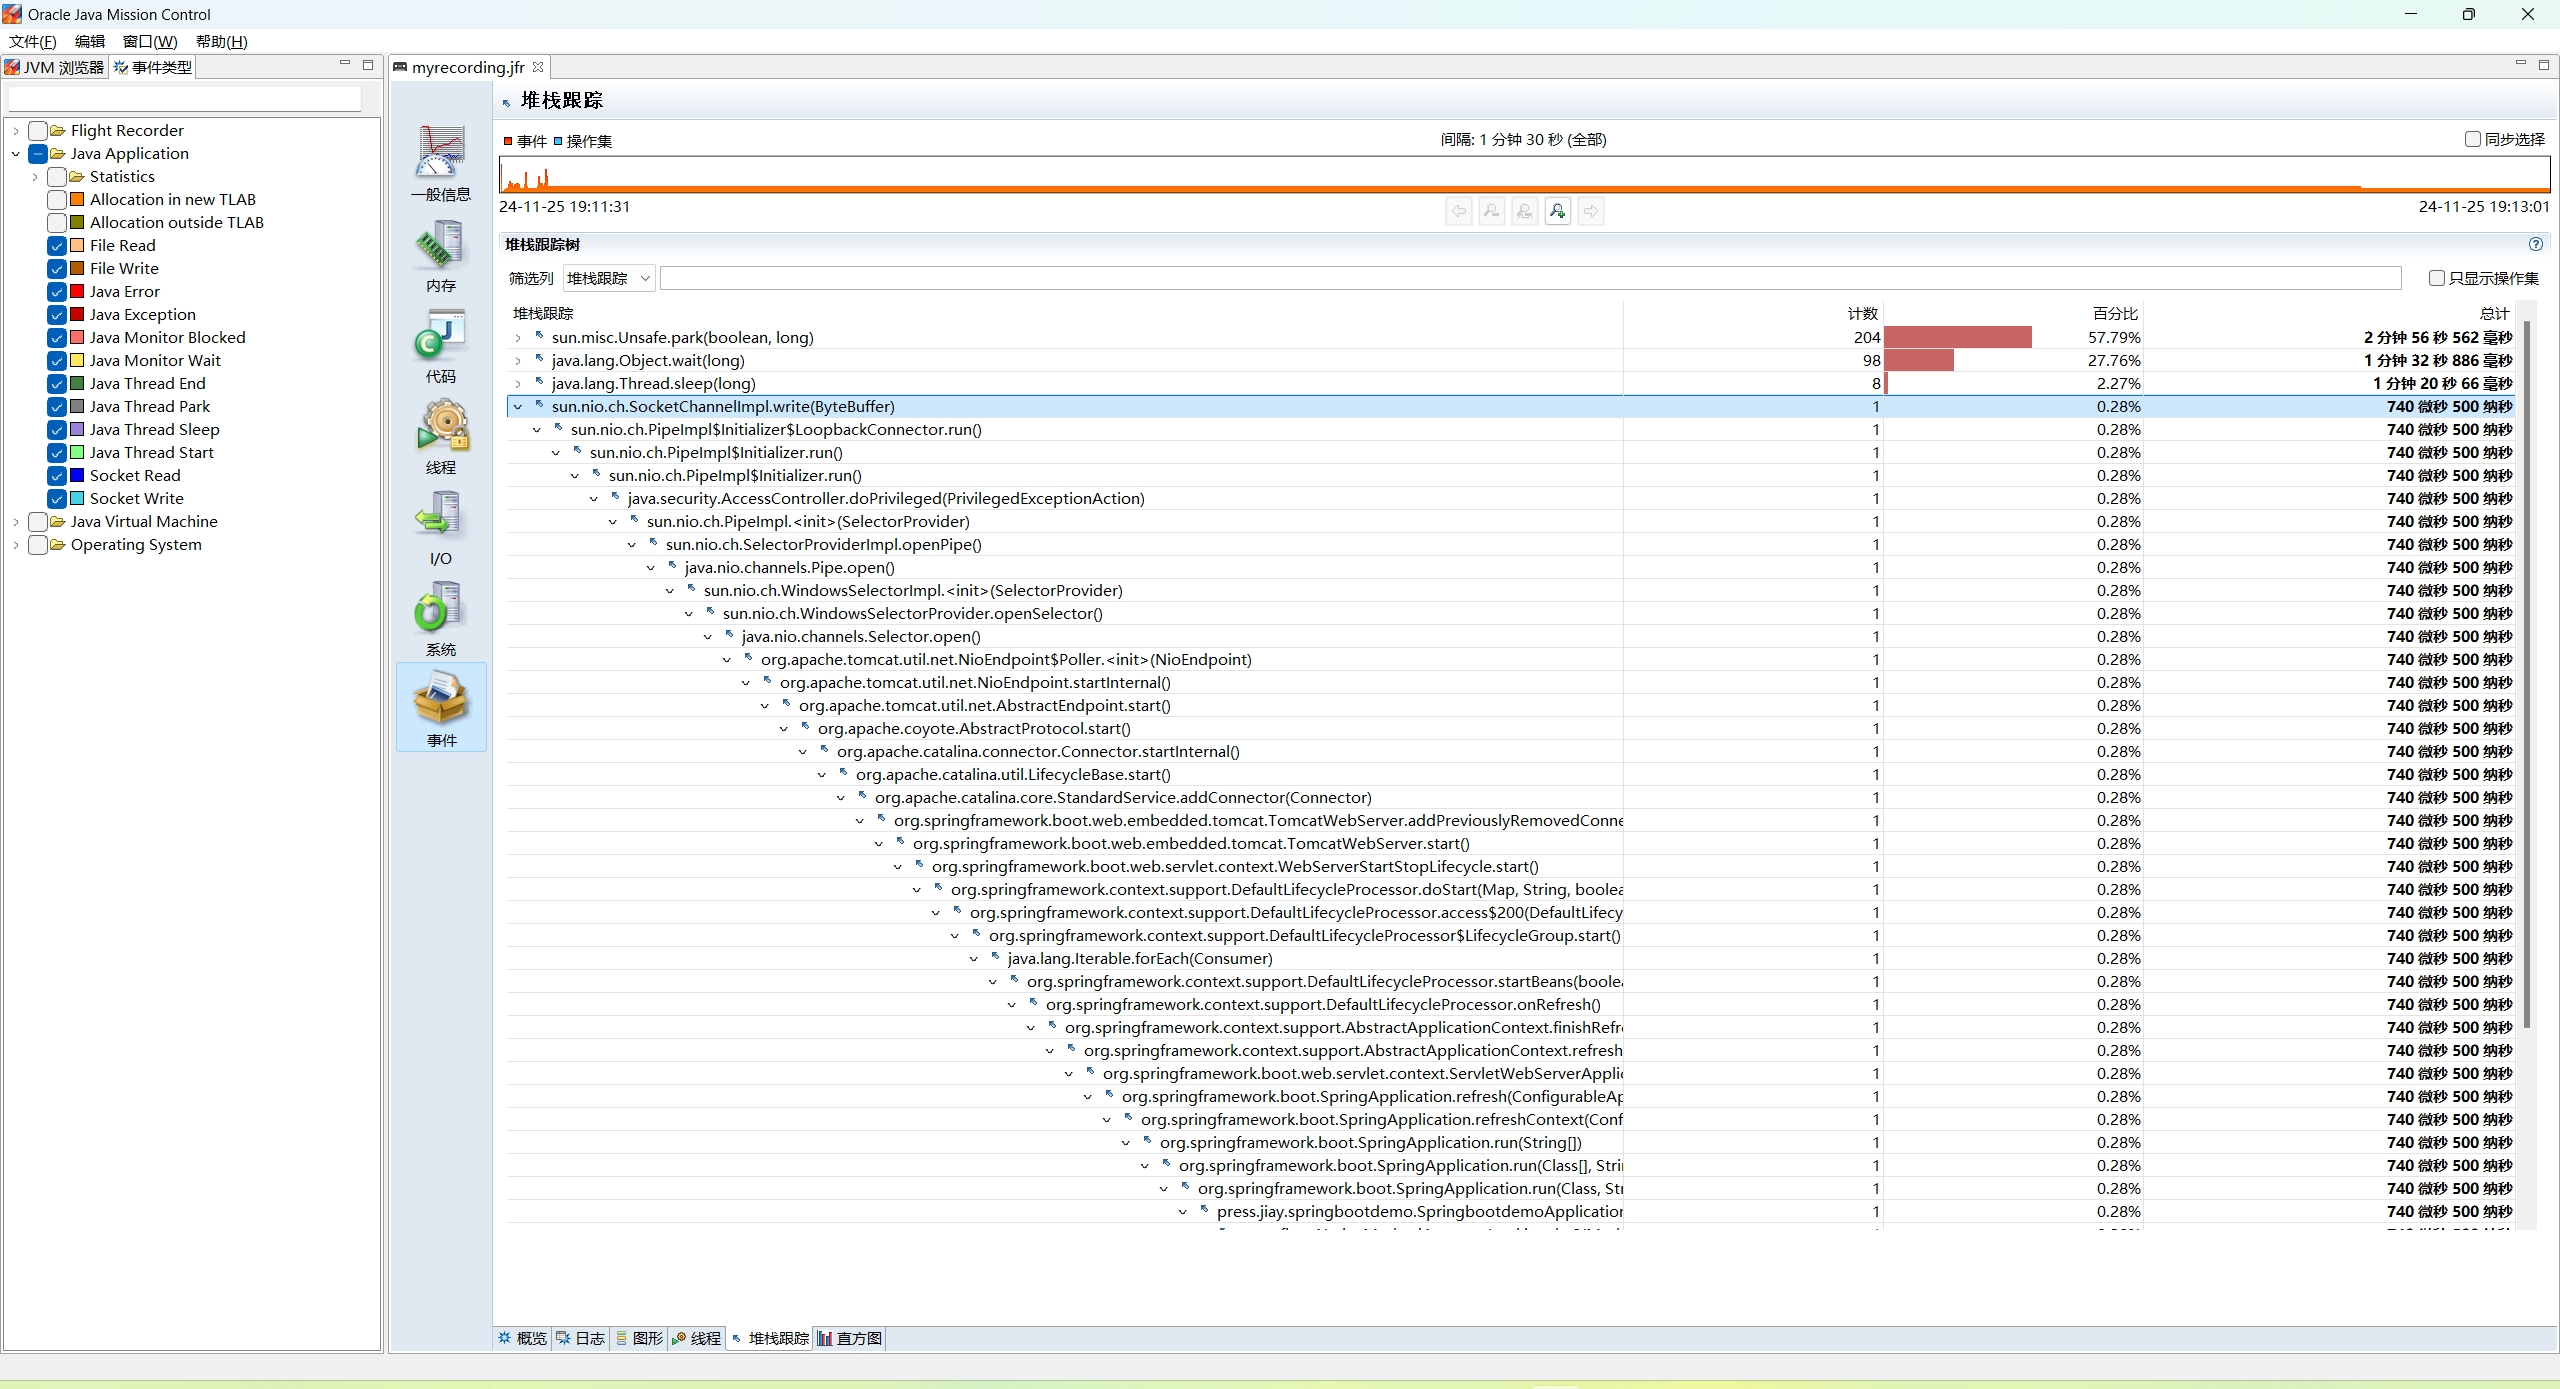Screen dimensions: 2560x1389
Task: Enable the 只显示操作集 checkbox
Action: coord(2437,278)
